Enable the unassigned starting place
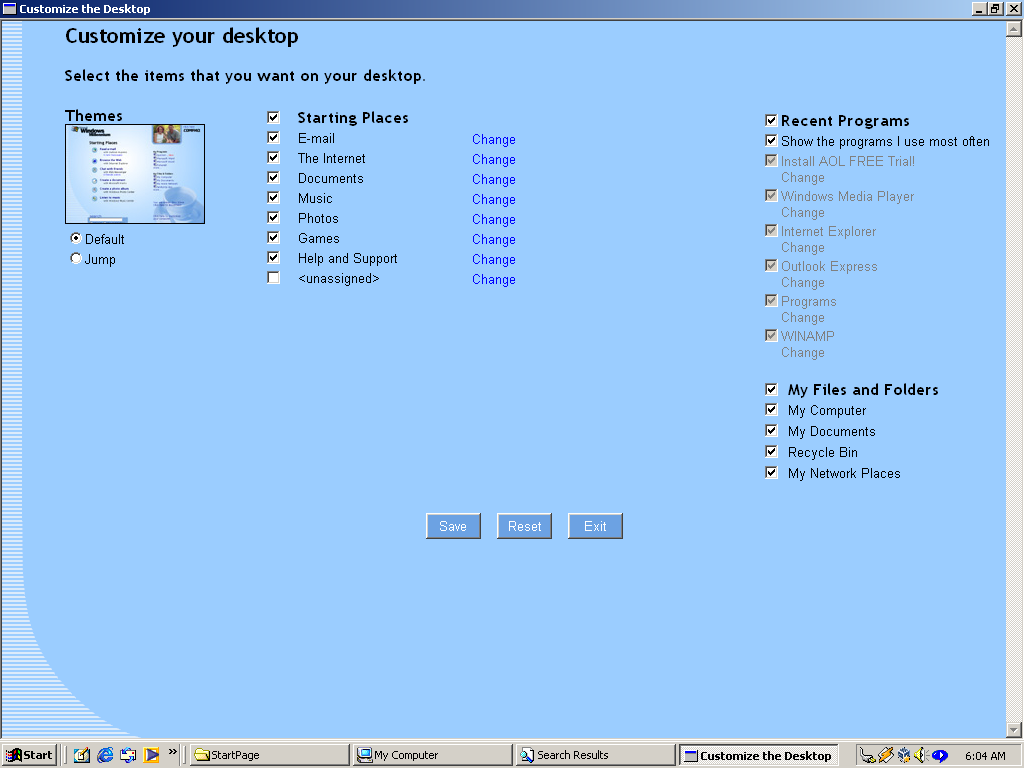Screen dimensions: 1024x768 pos(273,277)
